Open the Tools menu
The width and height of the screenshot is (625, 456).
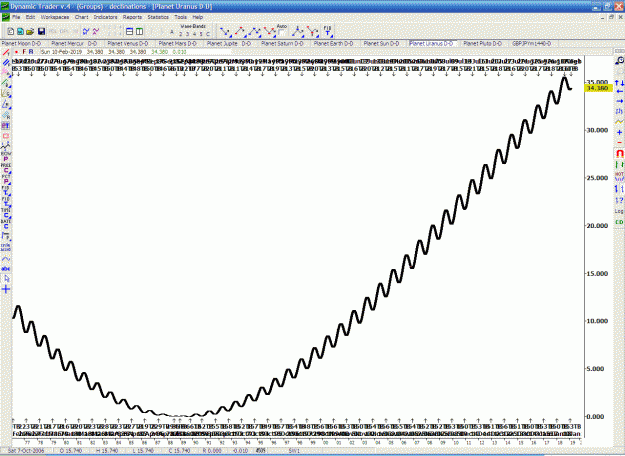180,17
